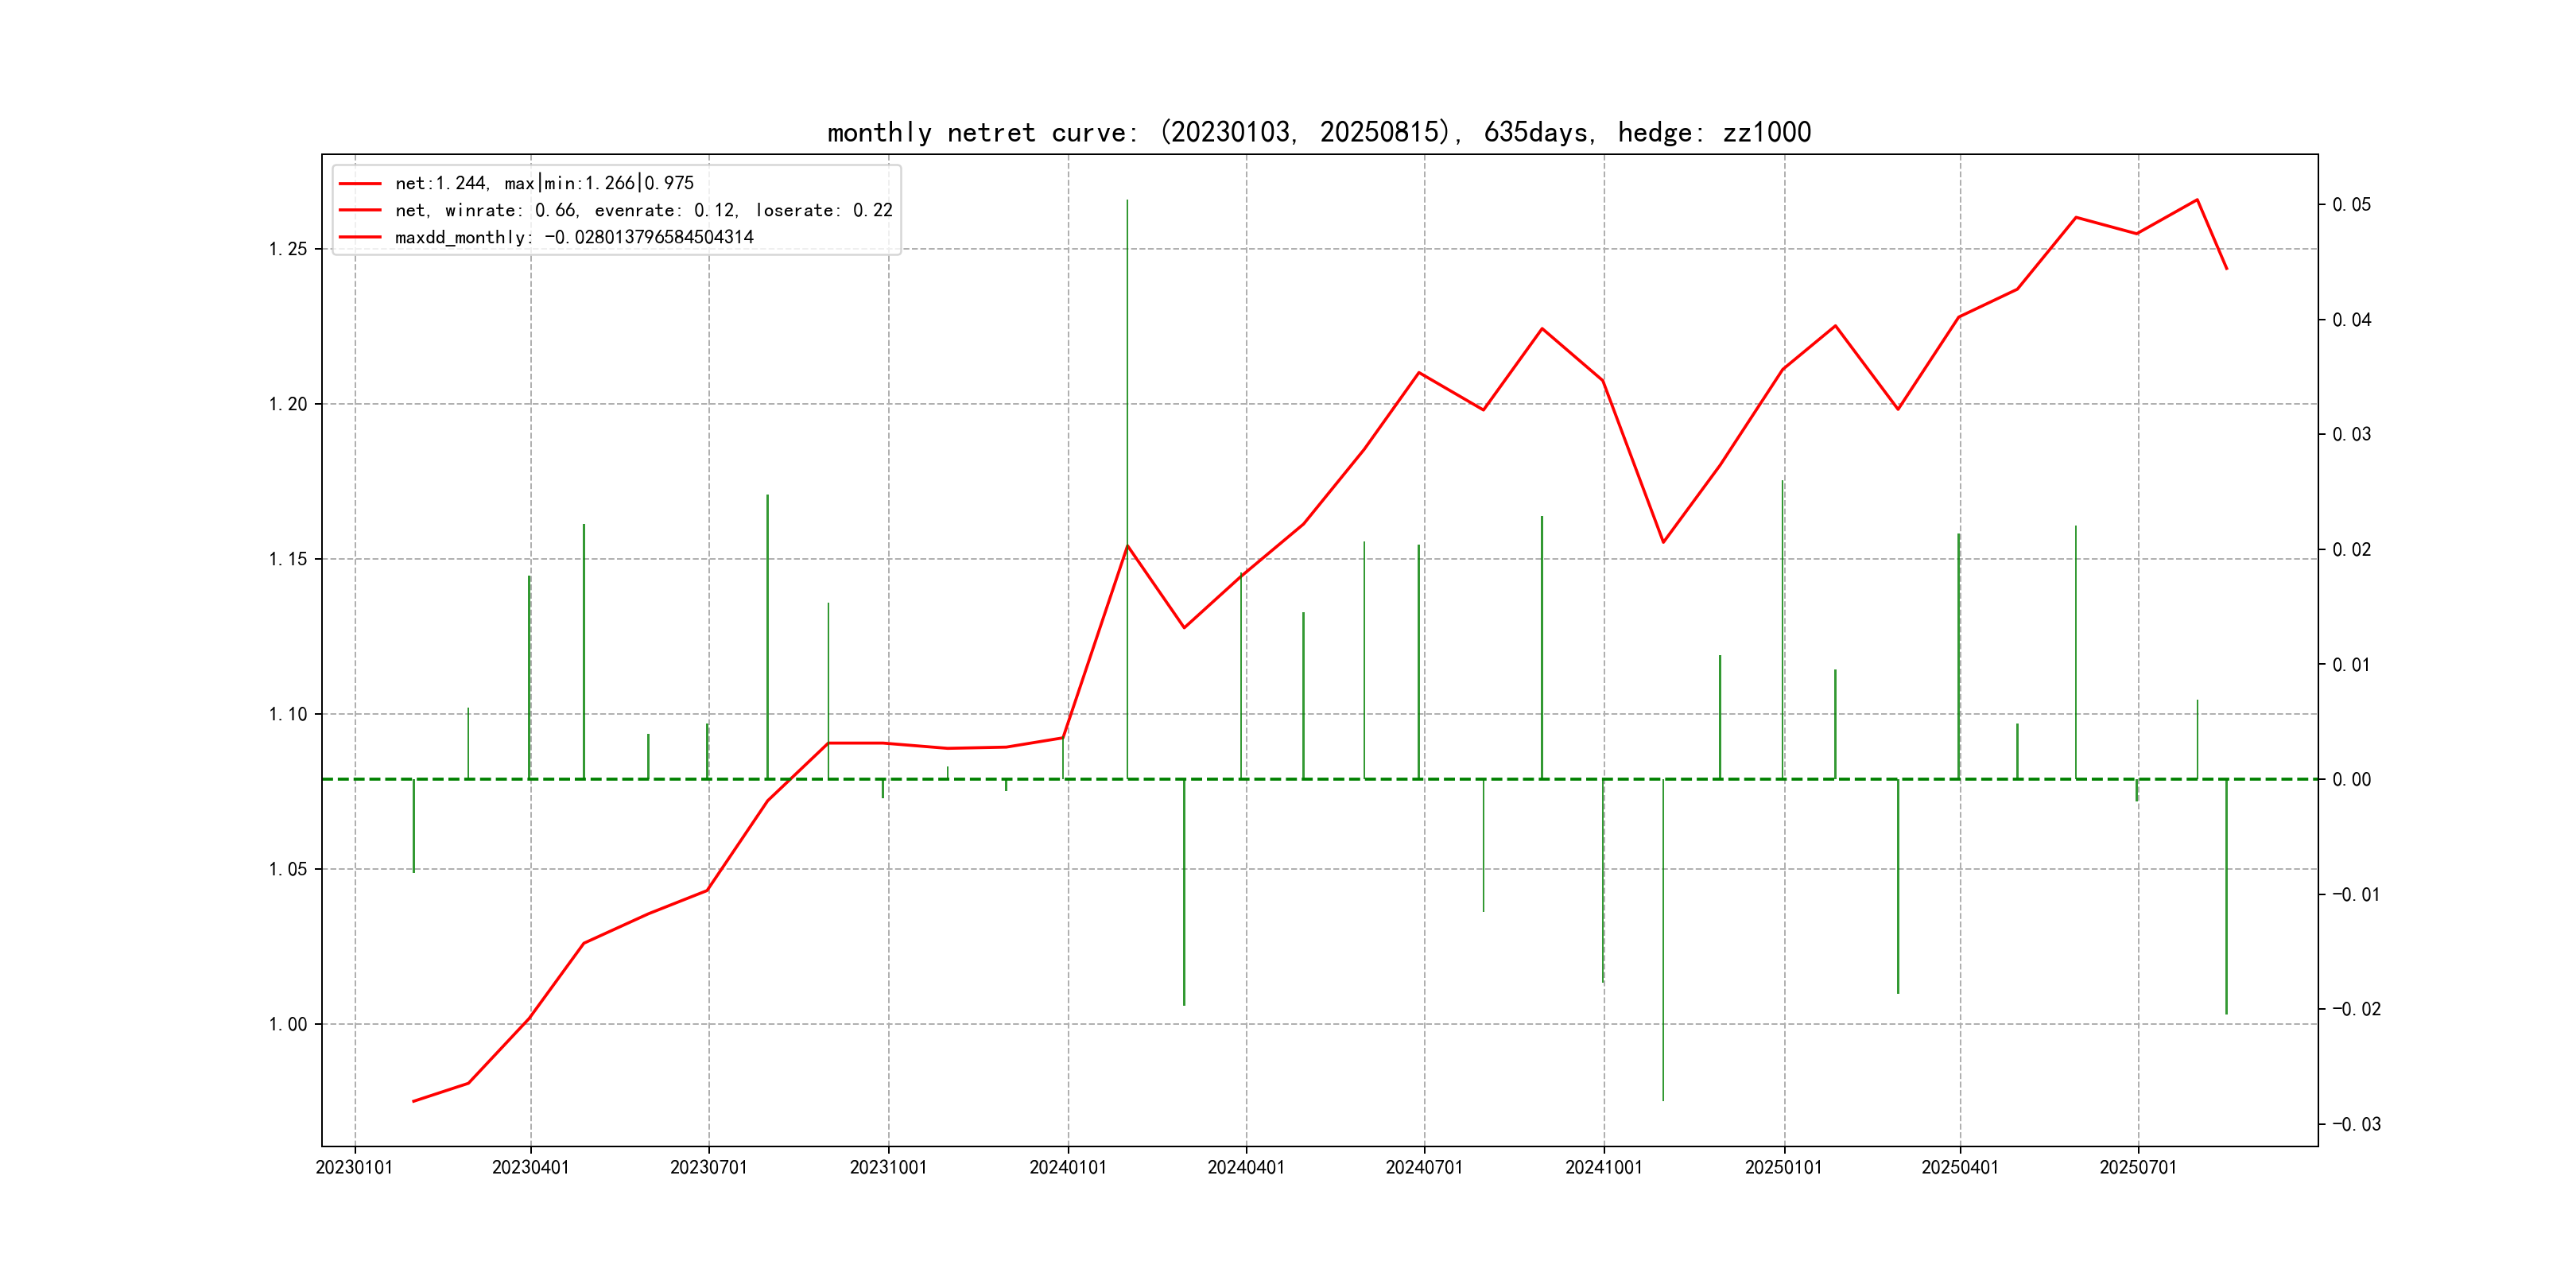The height and width of the screenshot is (1288, 2576).
Task: Click the maxdd_monthly legend entry
Action: coord(573,237)
